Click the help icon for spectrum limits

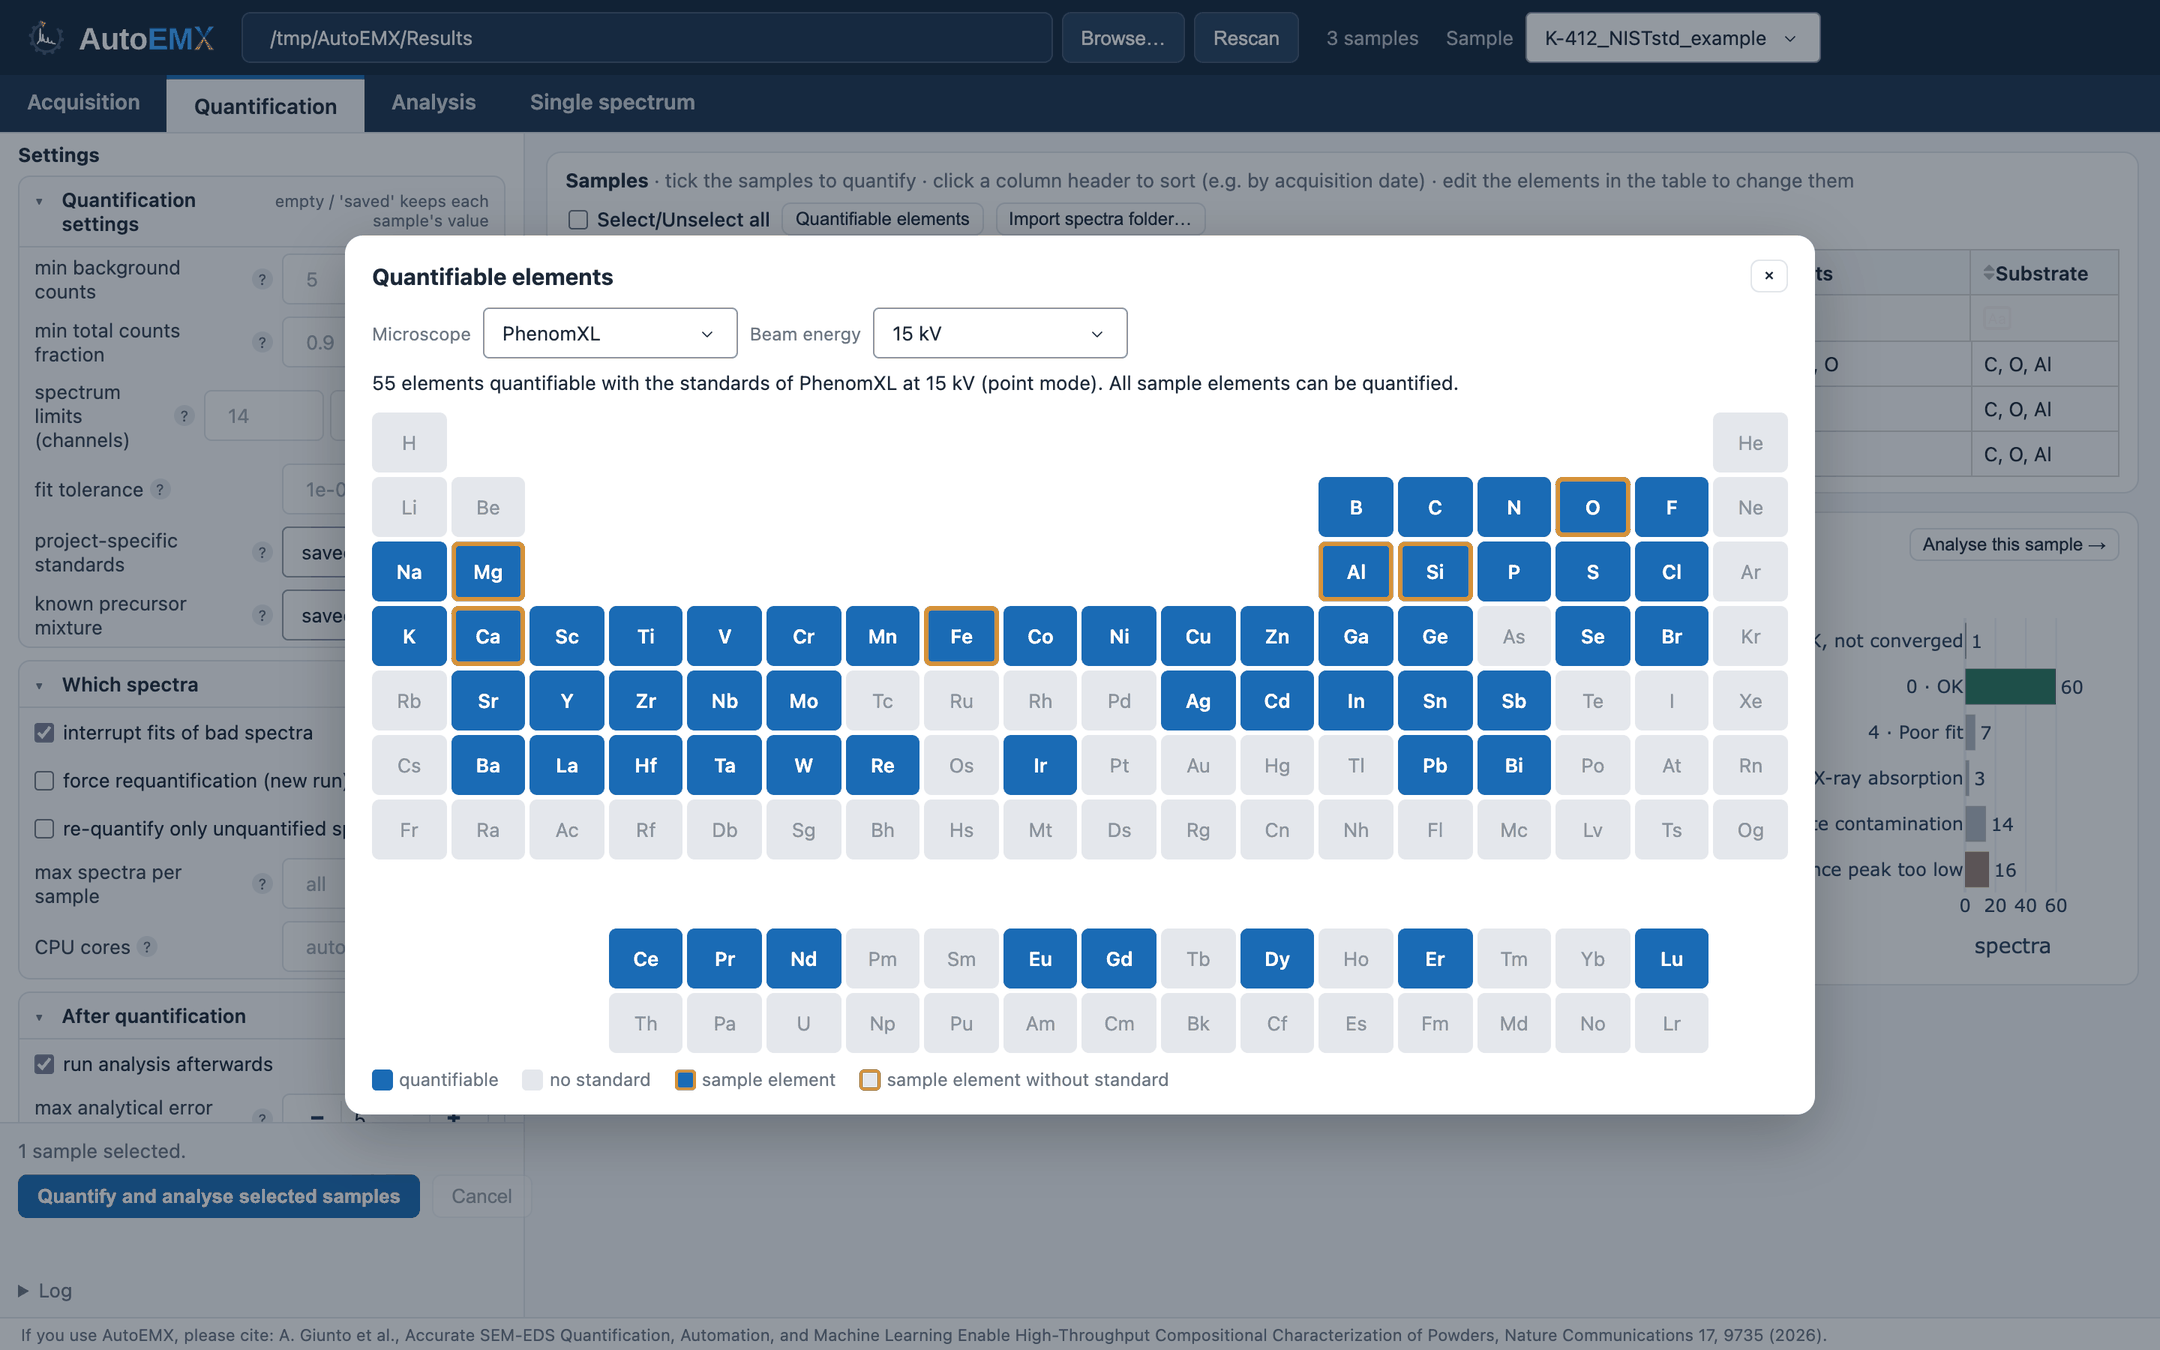click(x=184, y=416)
